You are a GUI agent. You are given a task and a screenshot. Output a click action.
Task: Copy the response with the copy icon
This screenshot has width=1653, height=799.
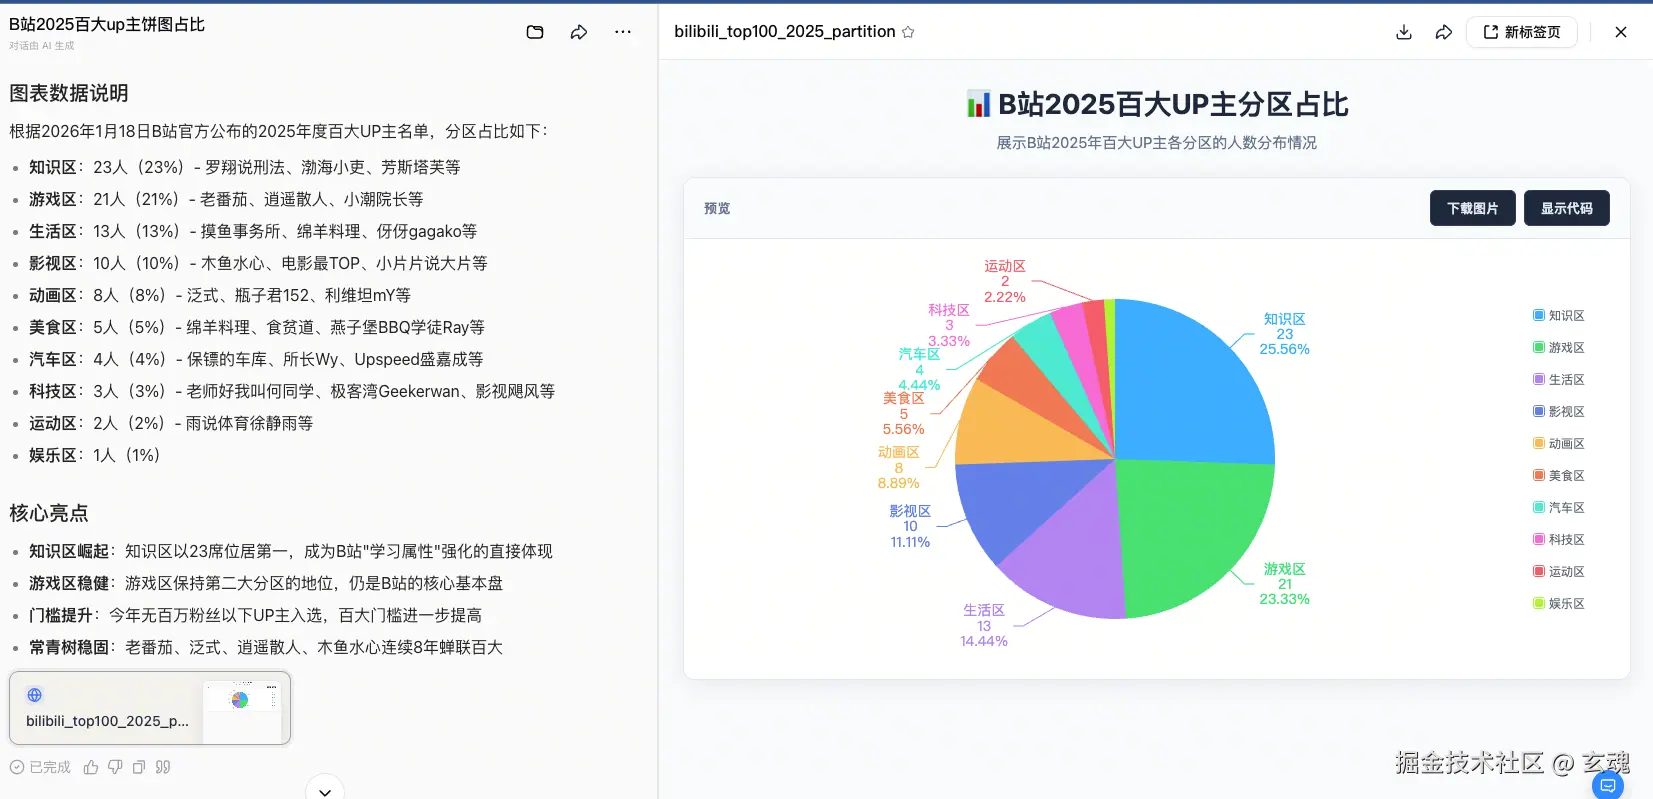coord(139,767)
